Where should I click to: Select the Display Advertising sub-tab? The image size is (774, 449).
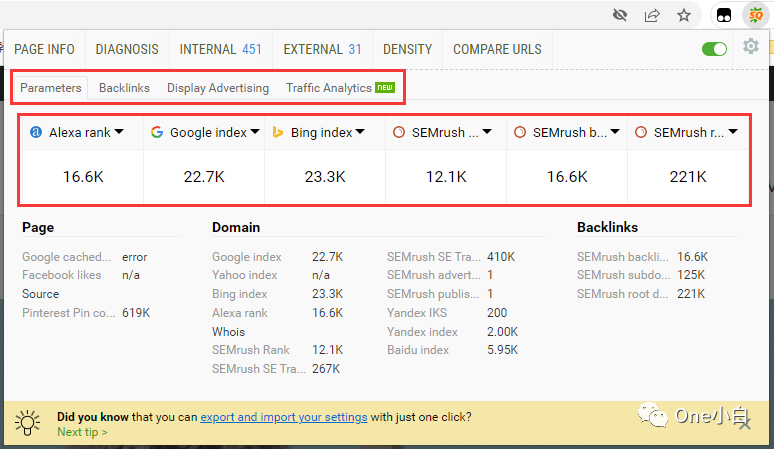[x=218, y=88]
